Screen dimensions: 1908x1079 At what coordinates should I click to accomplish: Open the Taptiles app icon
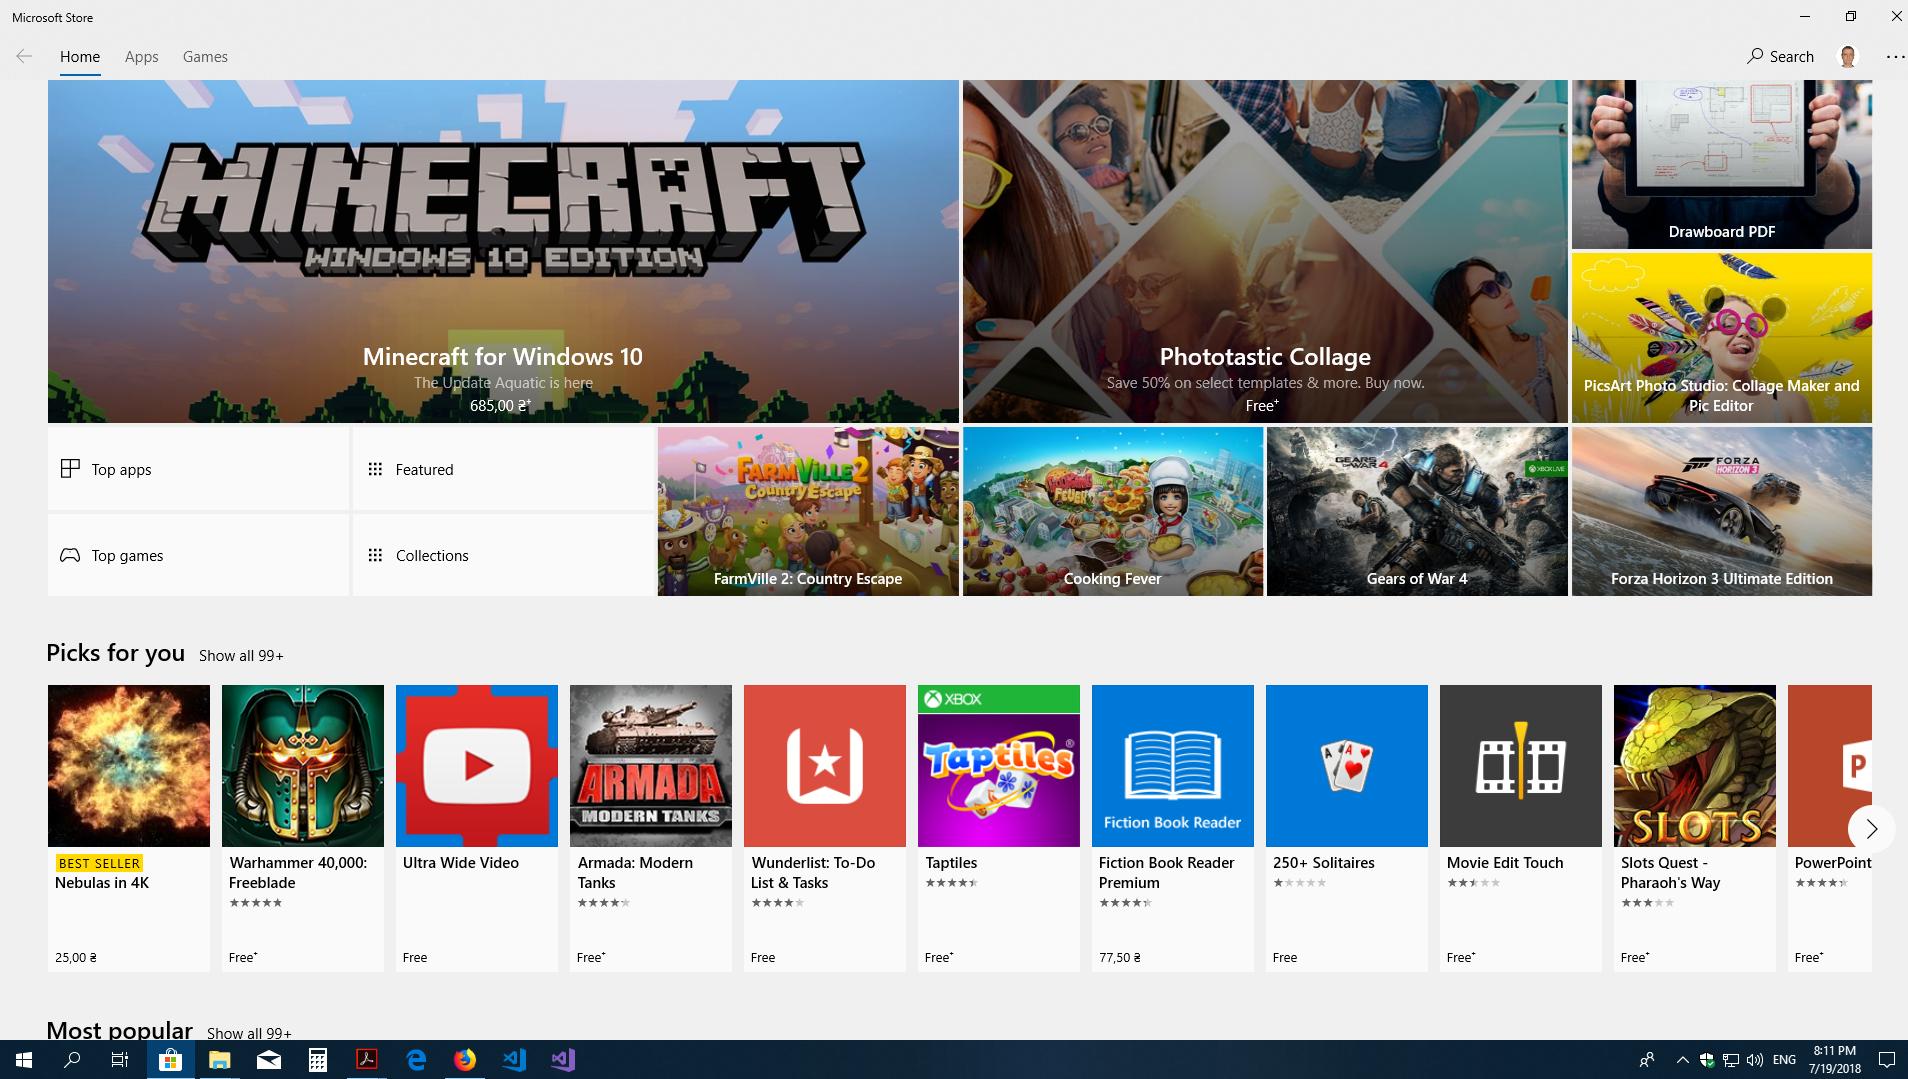[999, 766]
